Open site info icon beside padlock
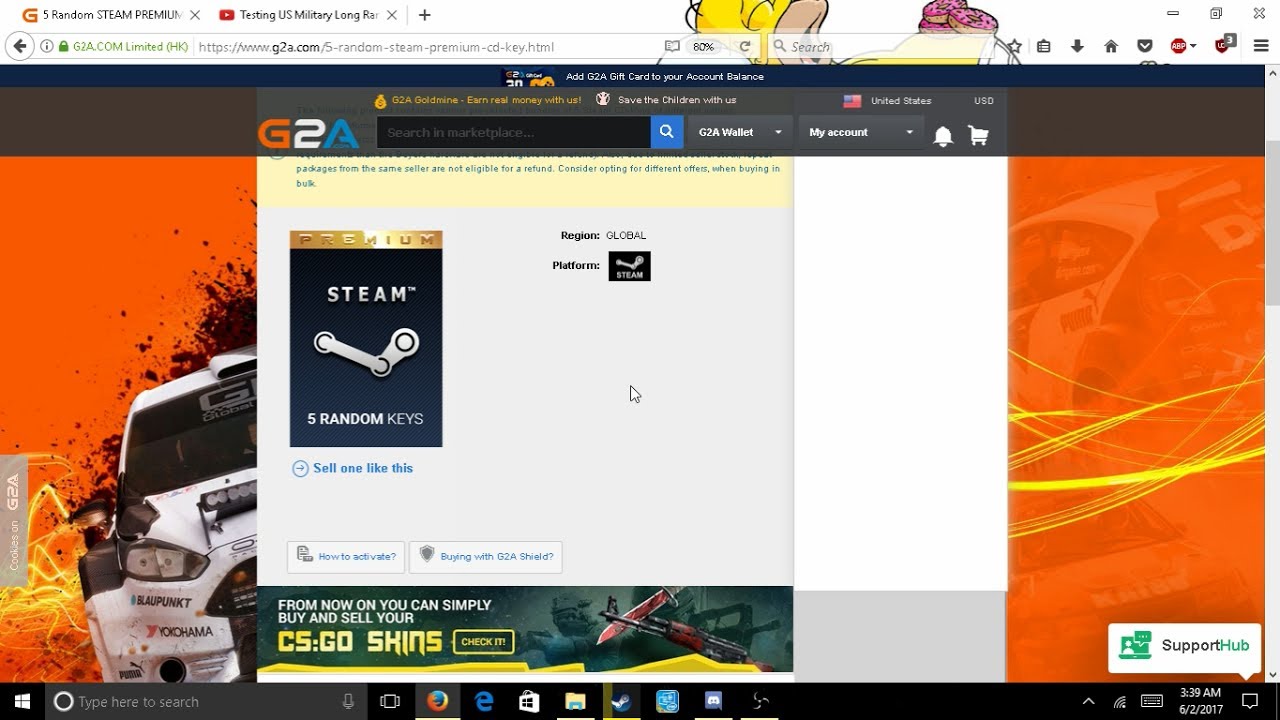This screenshot has width=1280, height=720. tap(47, 47)
